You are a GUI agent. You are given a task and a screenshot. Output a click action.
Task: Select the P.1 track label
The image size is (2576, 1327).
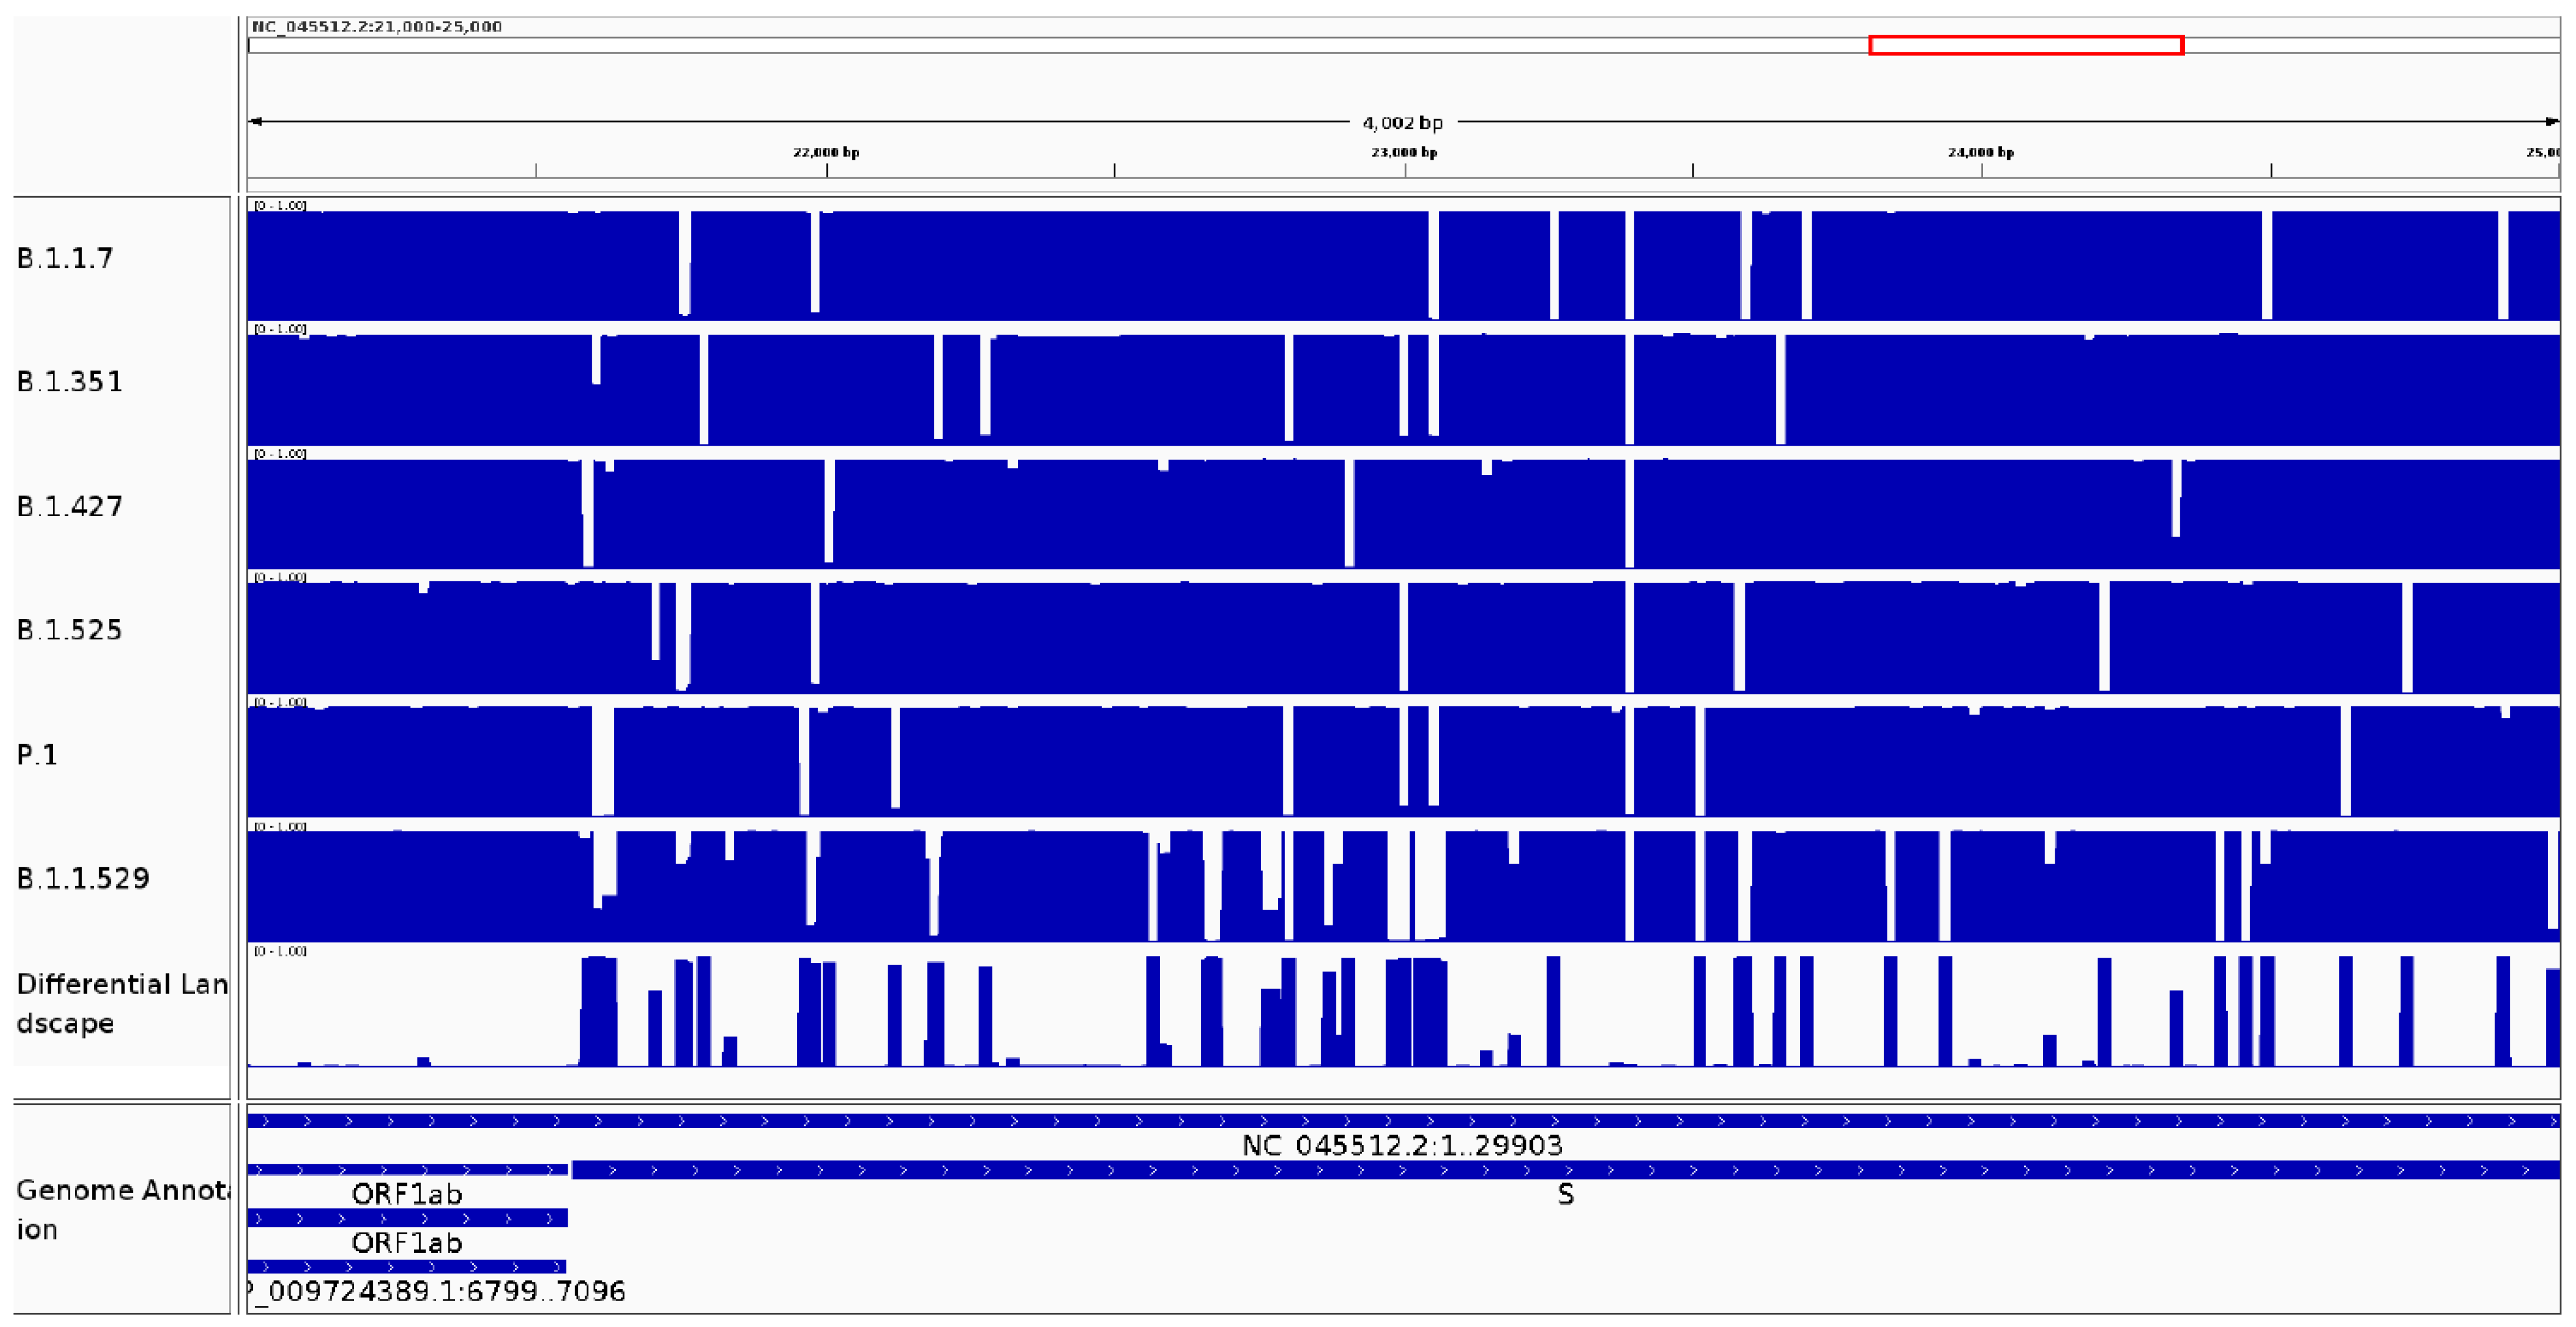(x=37, y=754)
